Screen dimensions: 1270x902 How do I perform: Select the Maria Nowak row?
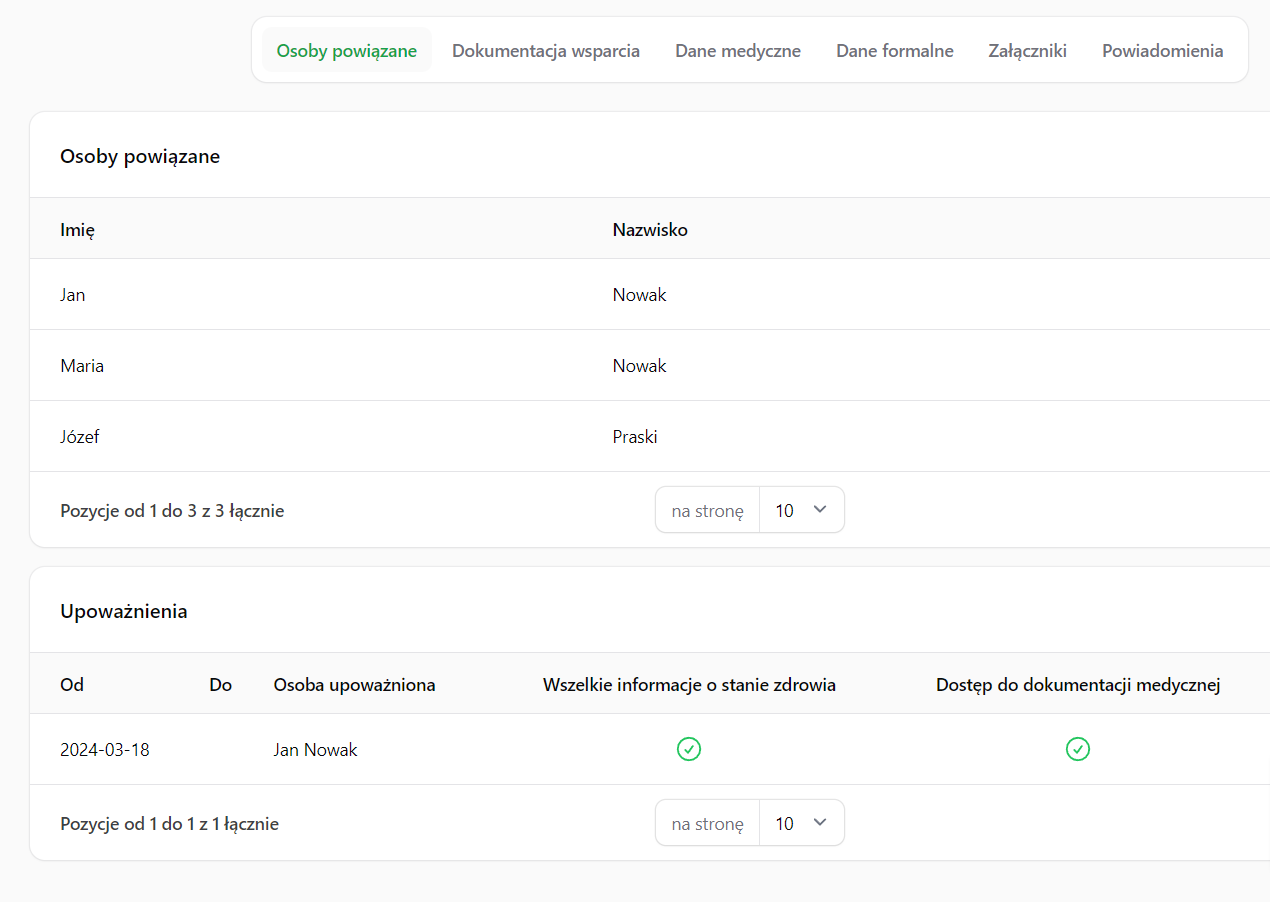click(x=82, y=366)
